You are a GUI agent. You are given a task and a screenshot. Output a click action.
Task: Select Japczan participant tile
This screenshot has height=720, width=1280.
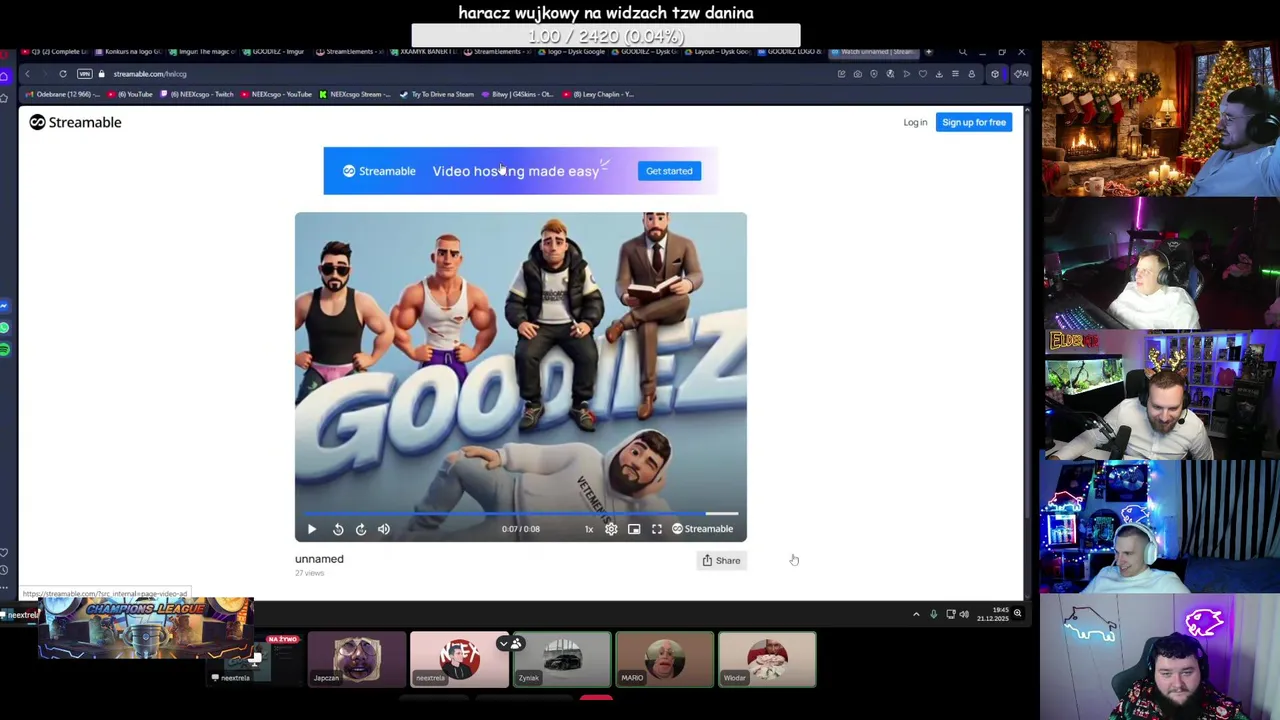[357, 659]
